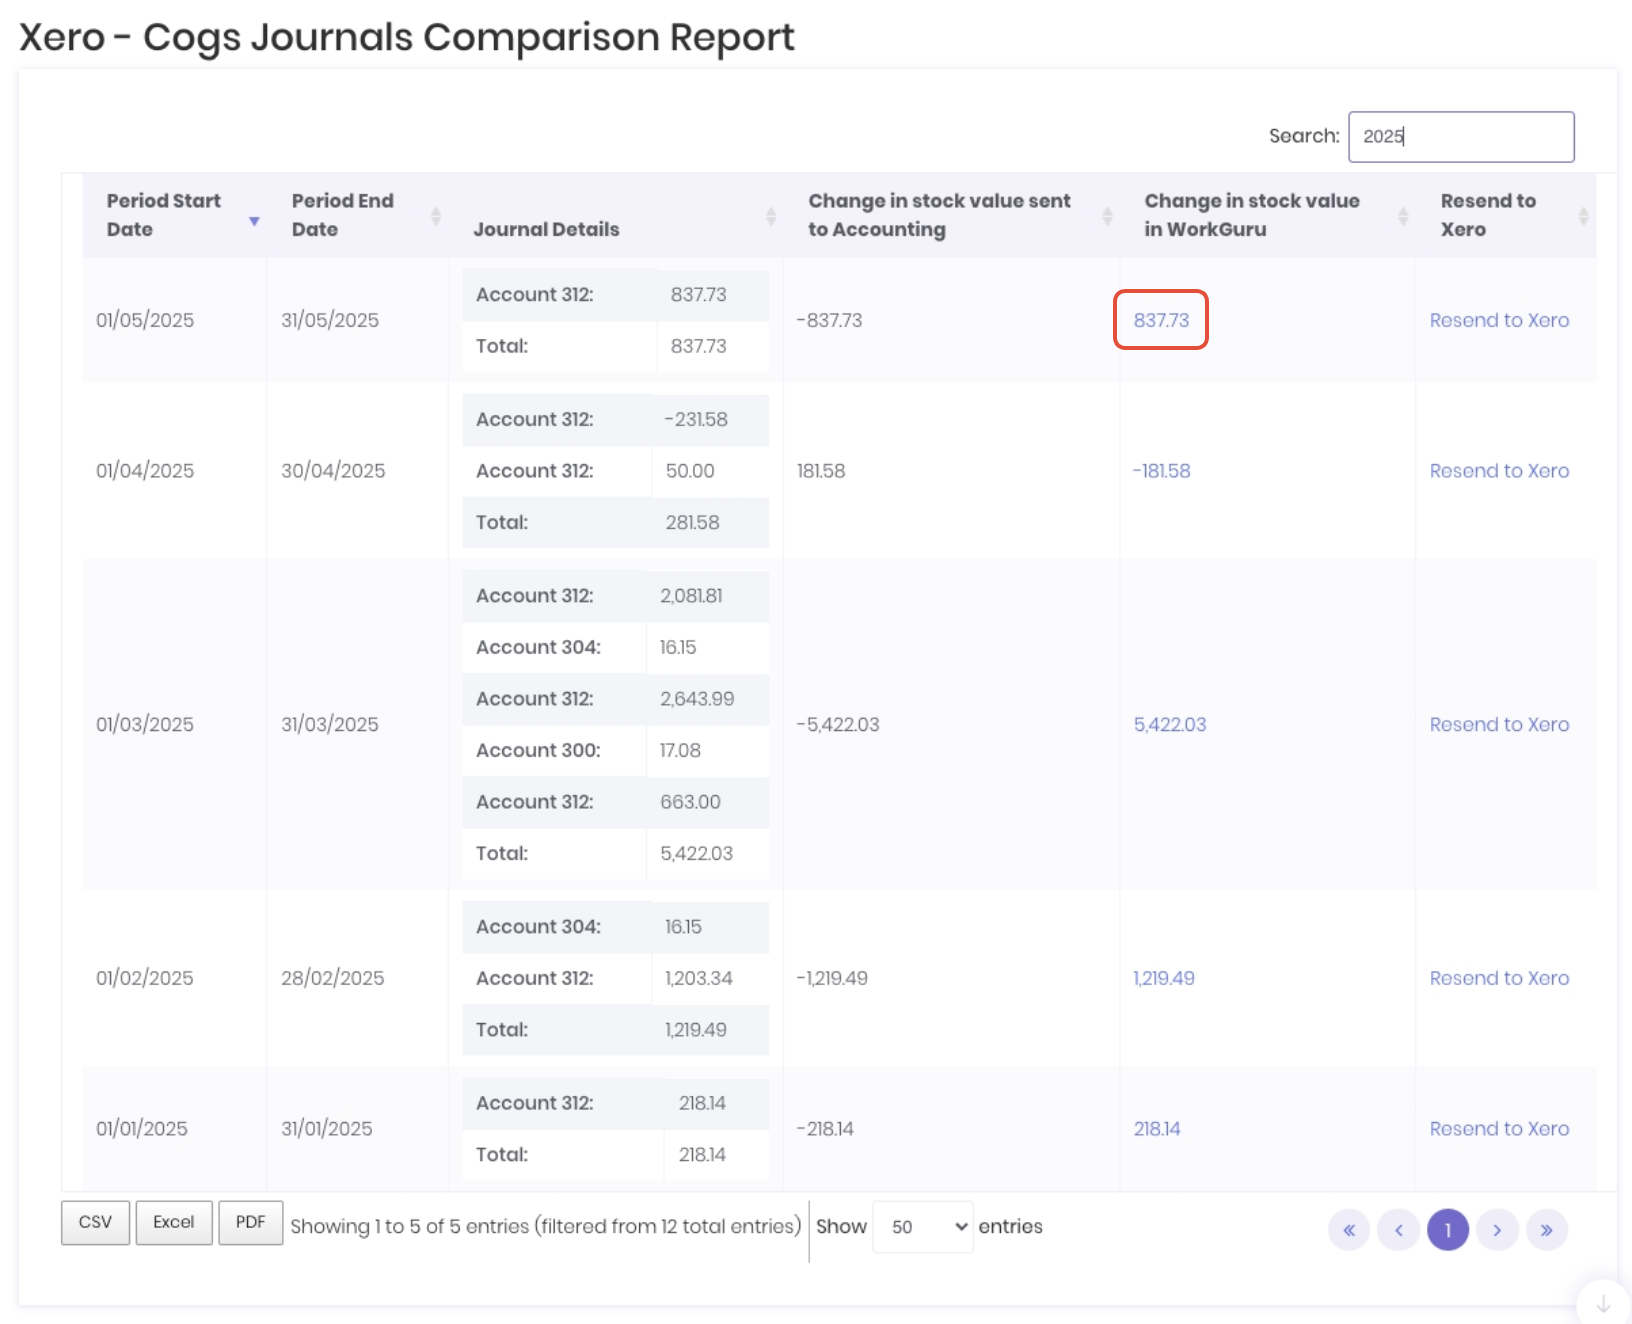1632x1324 pixels.
Task: Go to next page arrow
Action: coord(1497,1230)
